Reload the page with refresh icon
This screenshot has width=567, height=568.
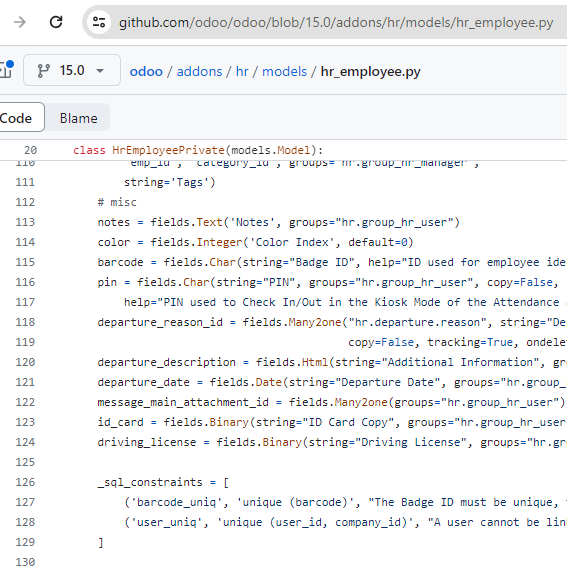[56, 22]
